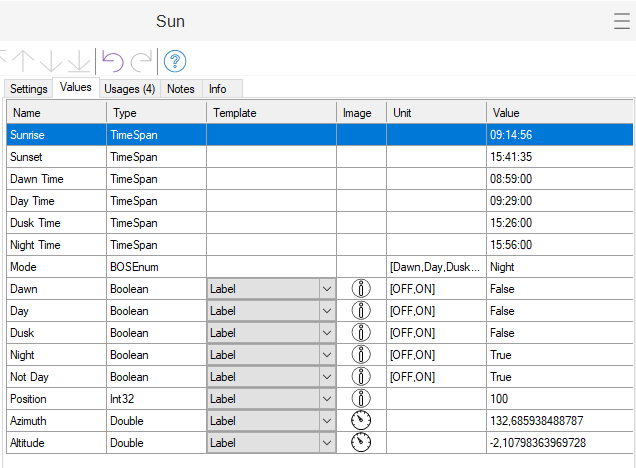The height and width of the screenshot is (468, 636).
Task: Open the Usages (4) tab
Action: point(130,89)
